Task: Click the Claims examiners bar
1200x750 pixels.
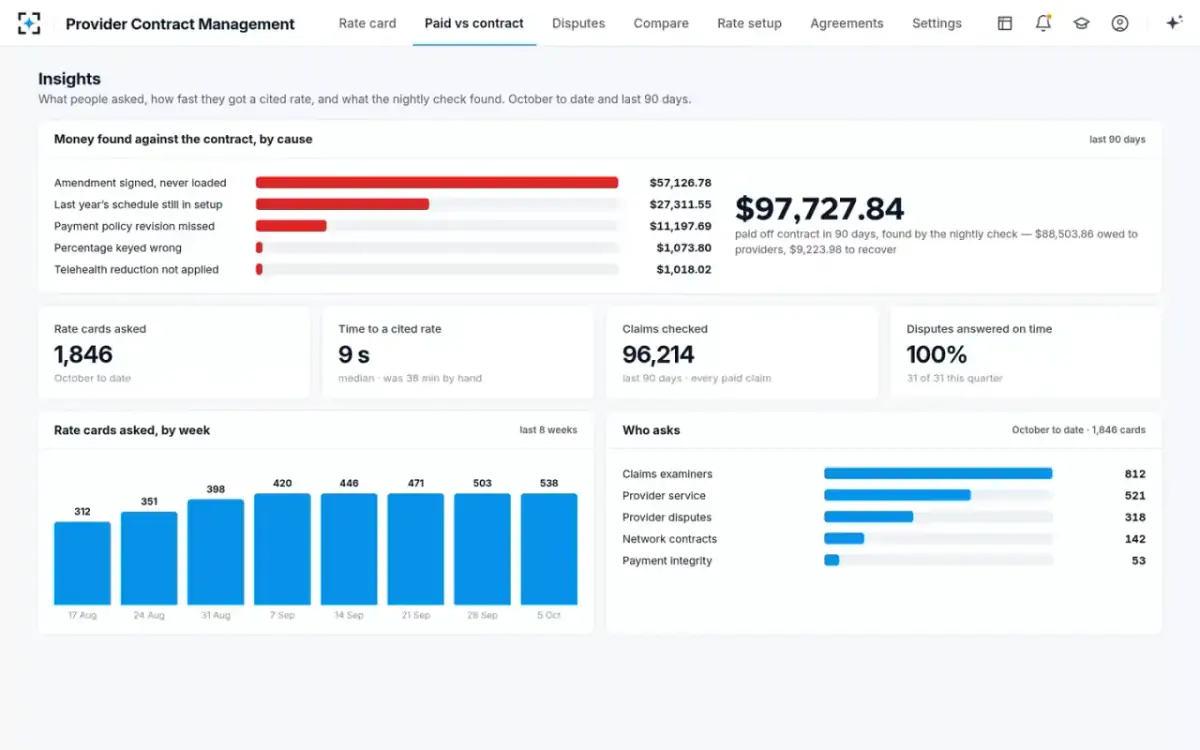Action: [938, 474]
